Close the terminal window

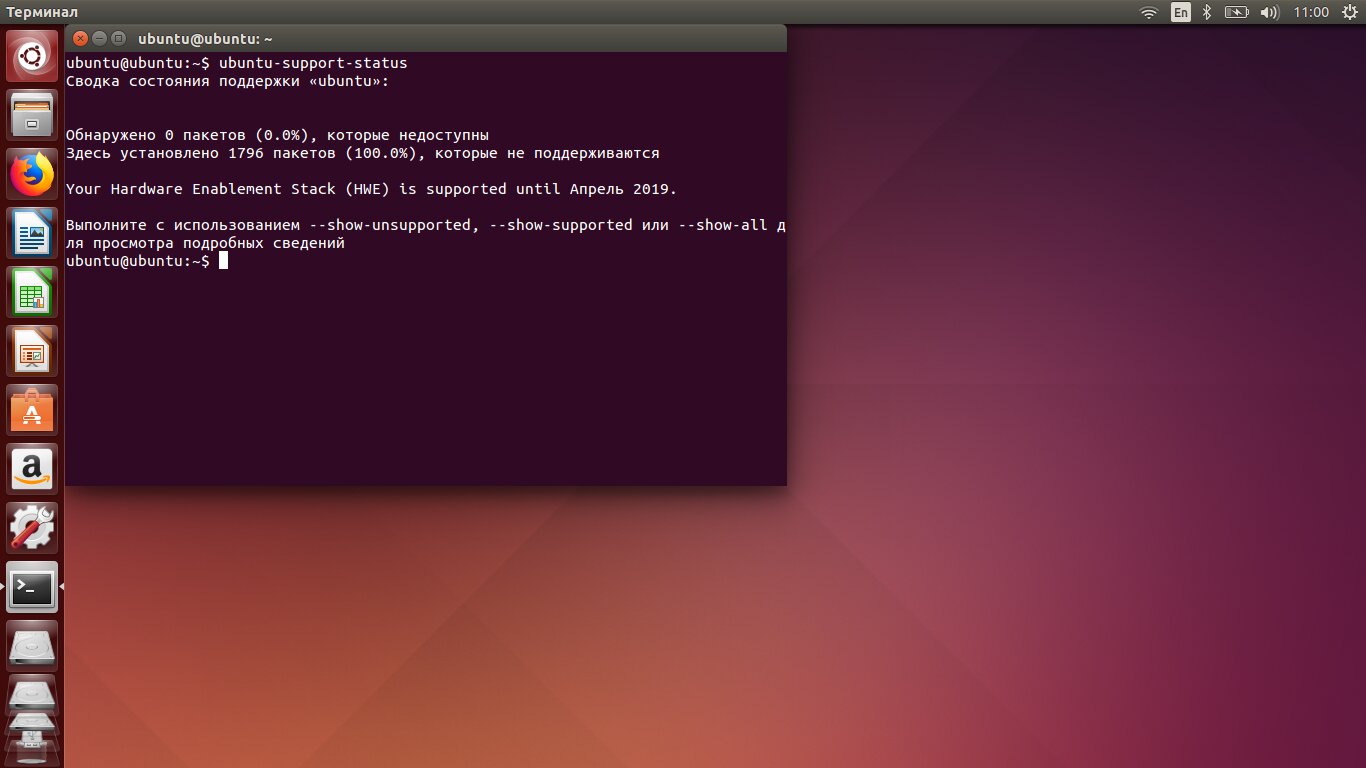pos(80,38)
